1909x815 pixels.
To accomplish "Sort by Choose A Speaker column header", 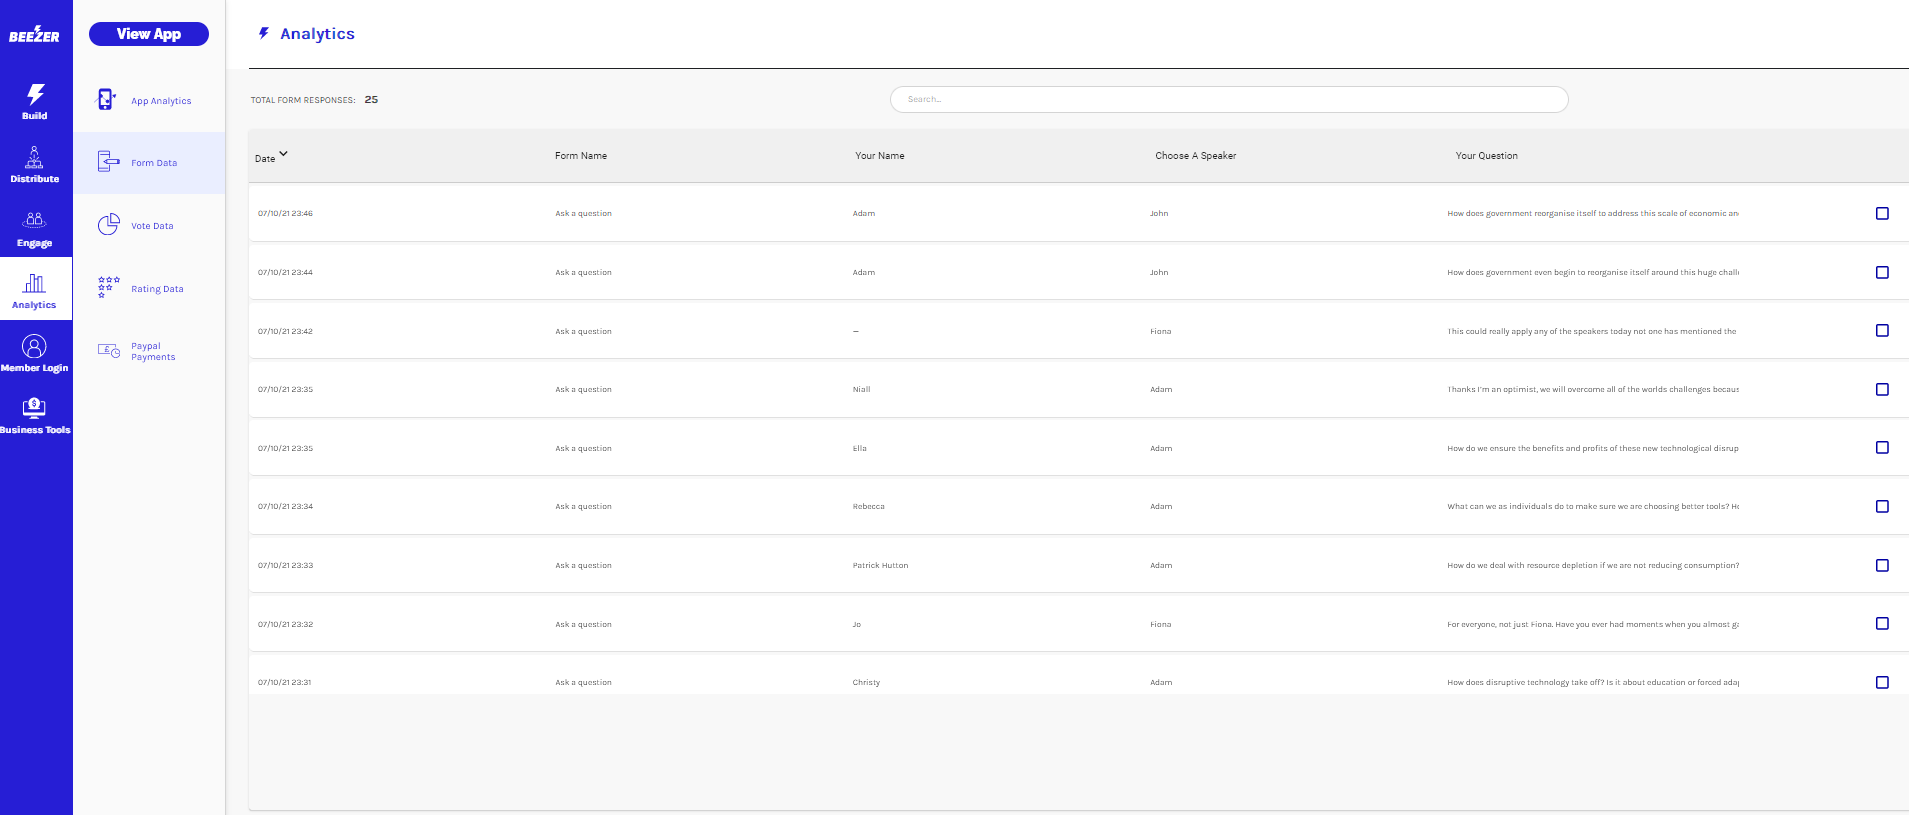I will tap(1195, 156).
